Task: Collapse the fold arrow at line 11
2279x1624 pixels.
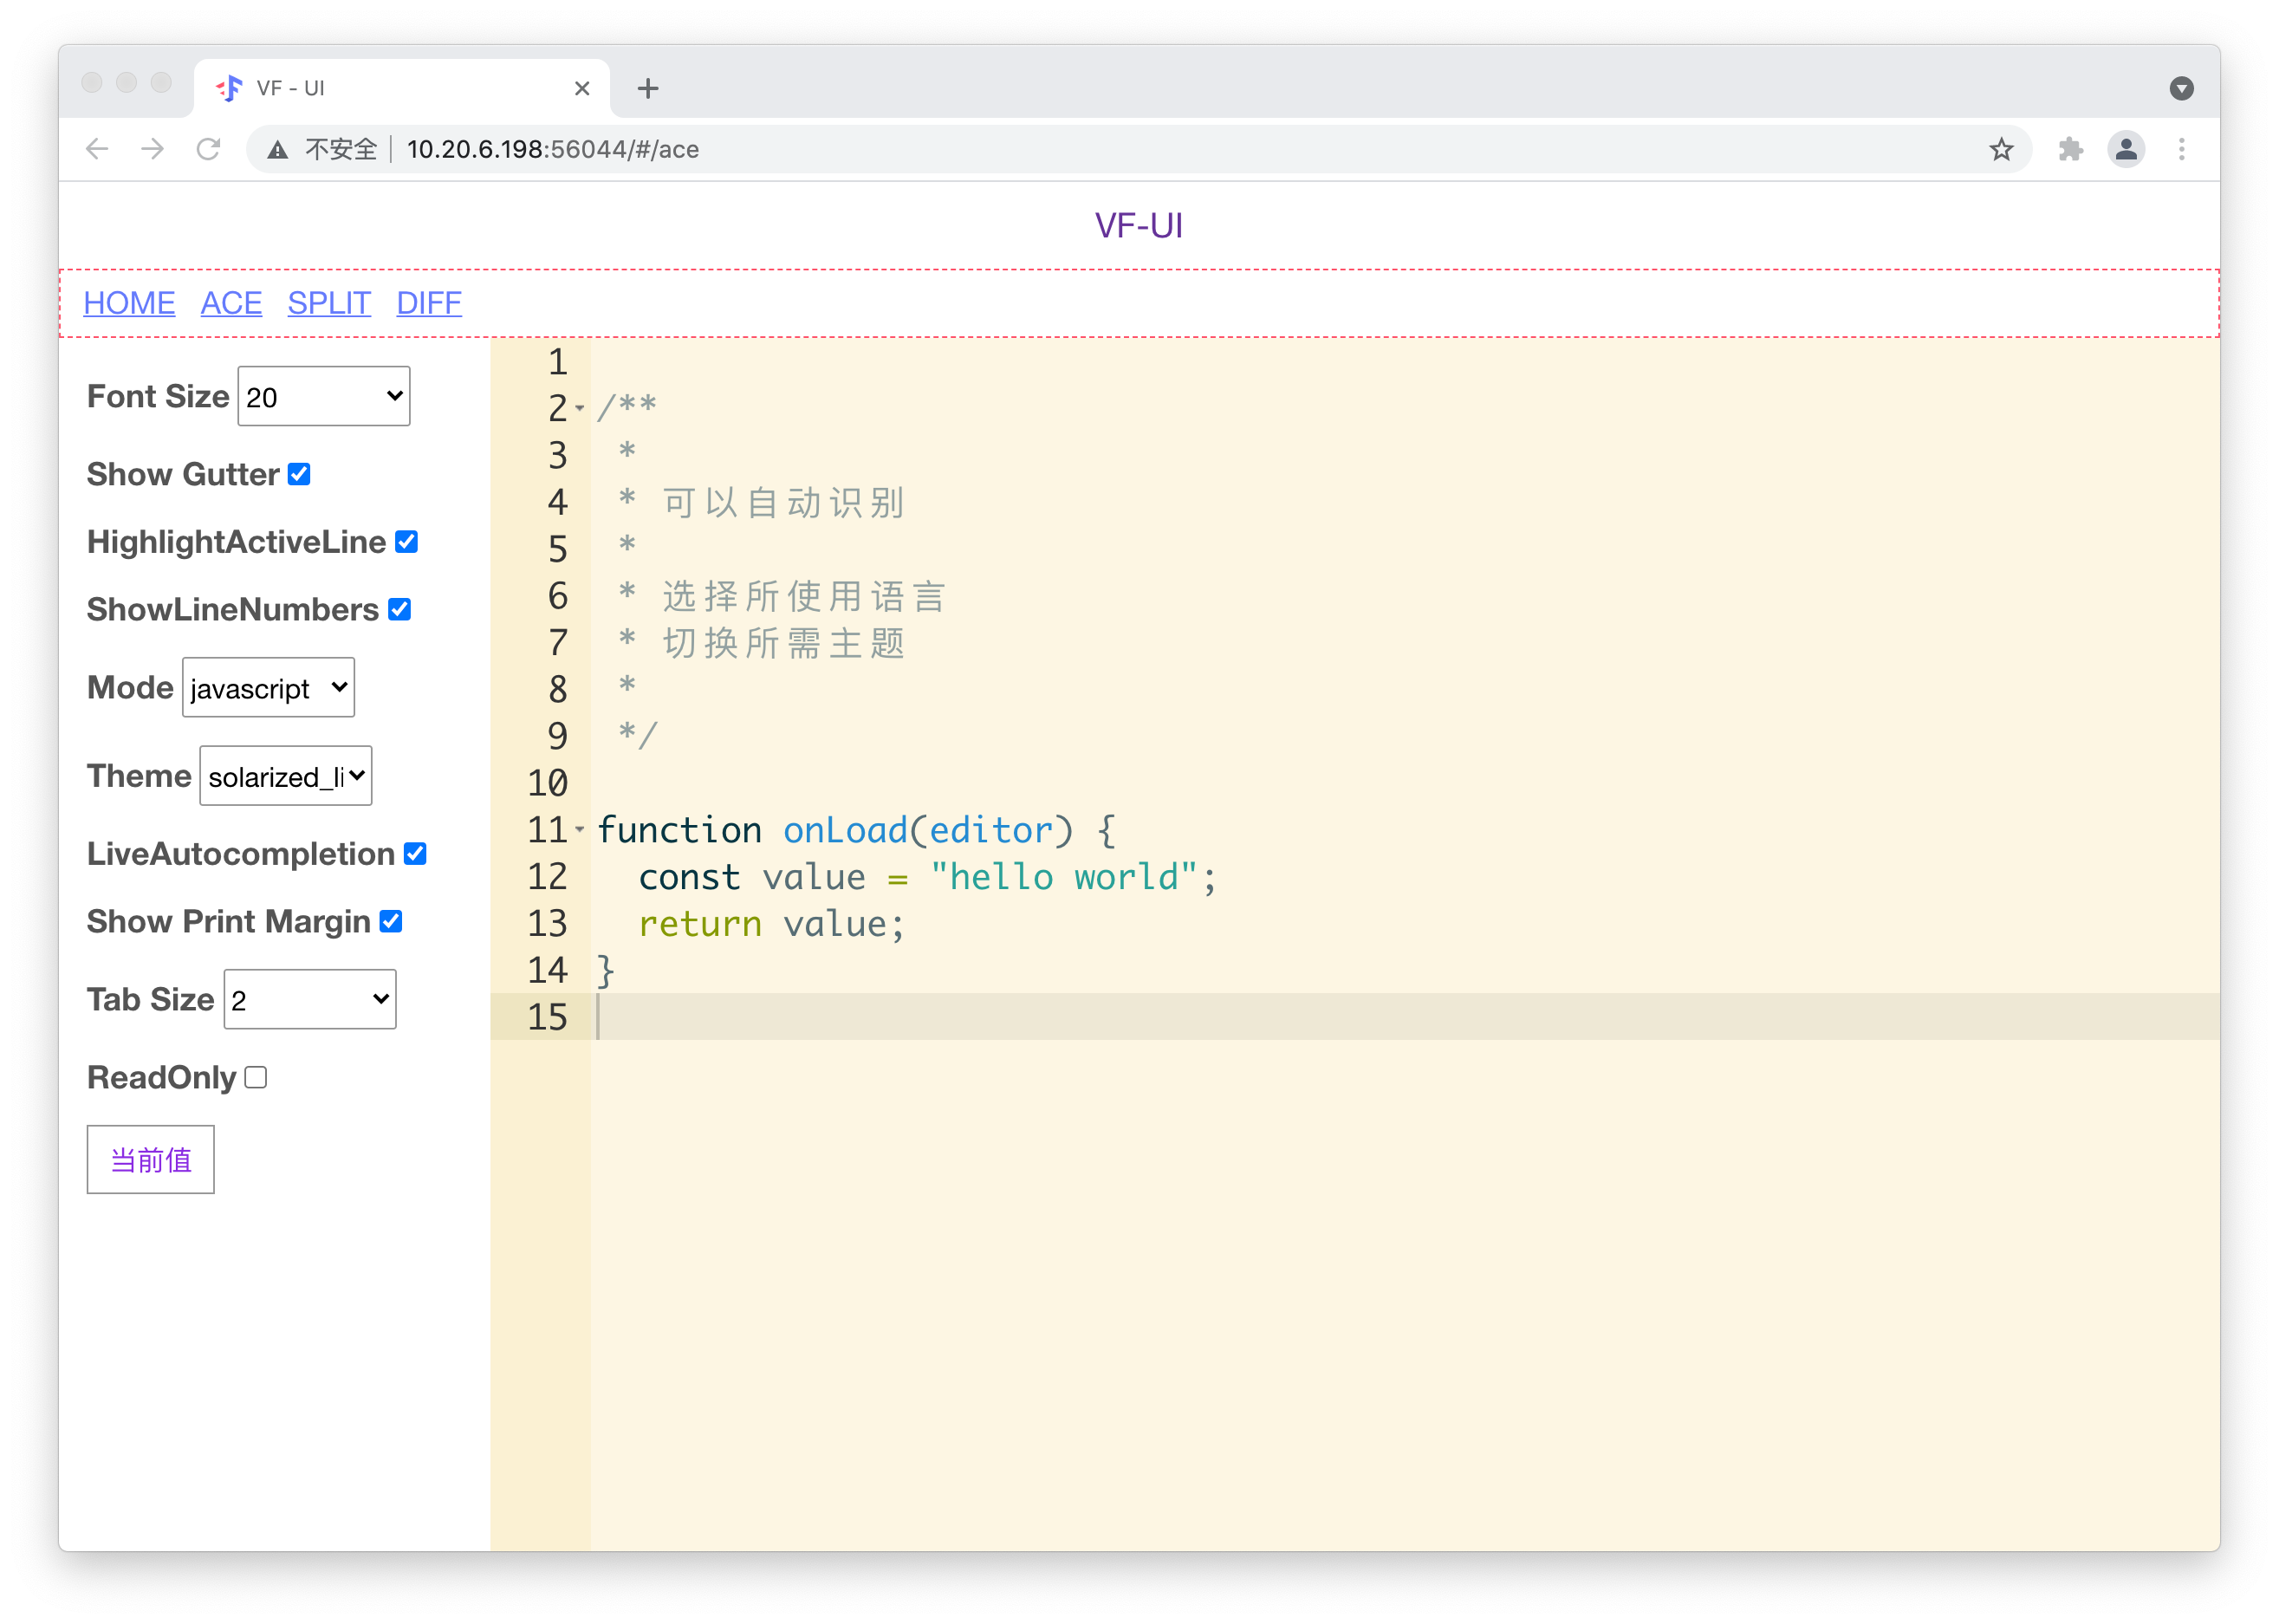Action: click(x=580, y=829)
